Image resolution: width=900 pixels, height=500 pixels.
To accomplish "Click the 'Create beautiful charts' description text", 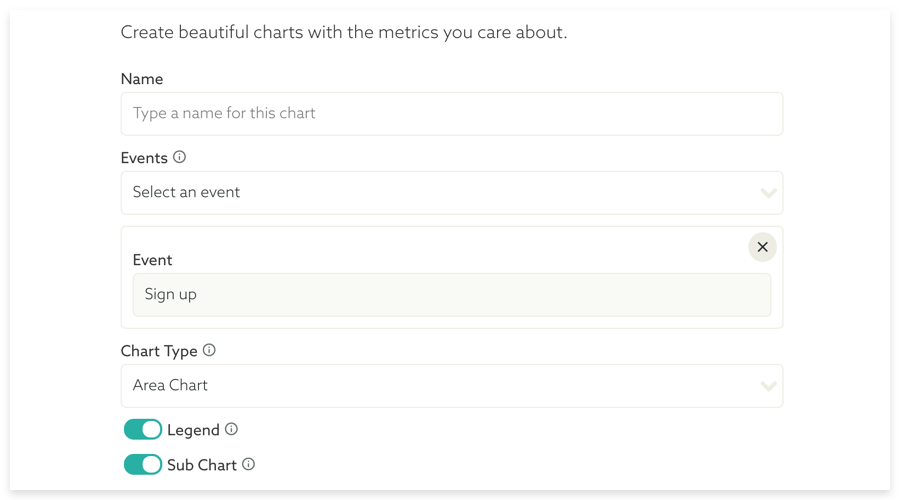I will tap(343, 32).
